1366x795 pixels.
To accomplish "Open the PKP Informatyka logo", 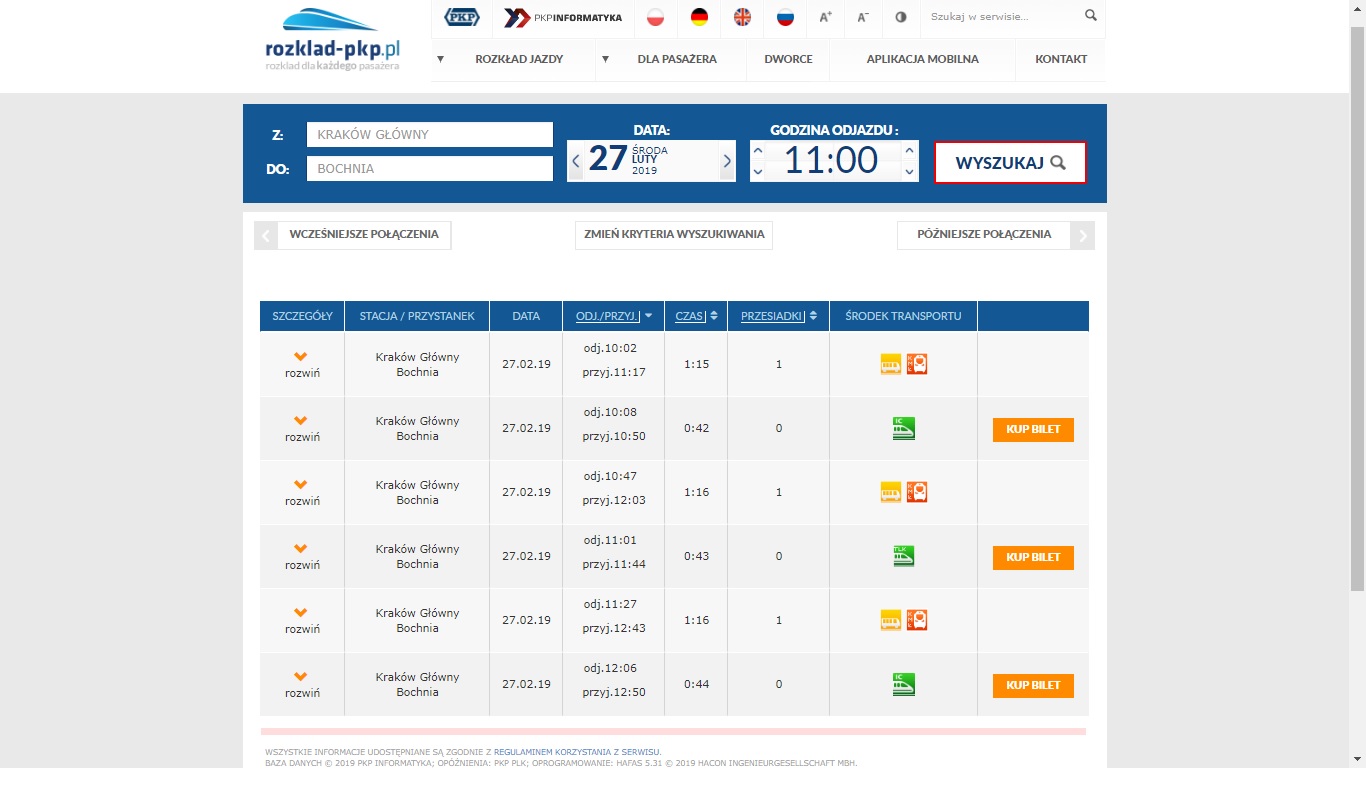I will pos(565,17).
